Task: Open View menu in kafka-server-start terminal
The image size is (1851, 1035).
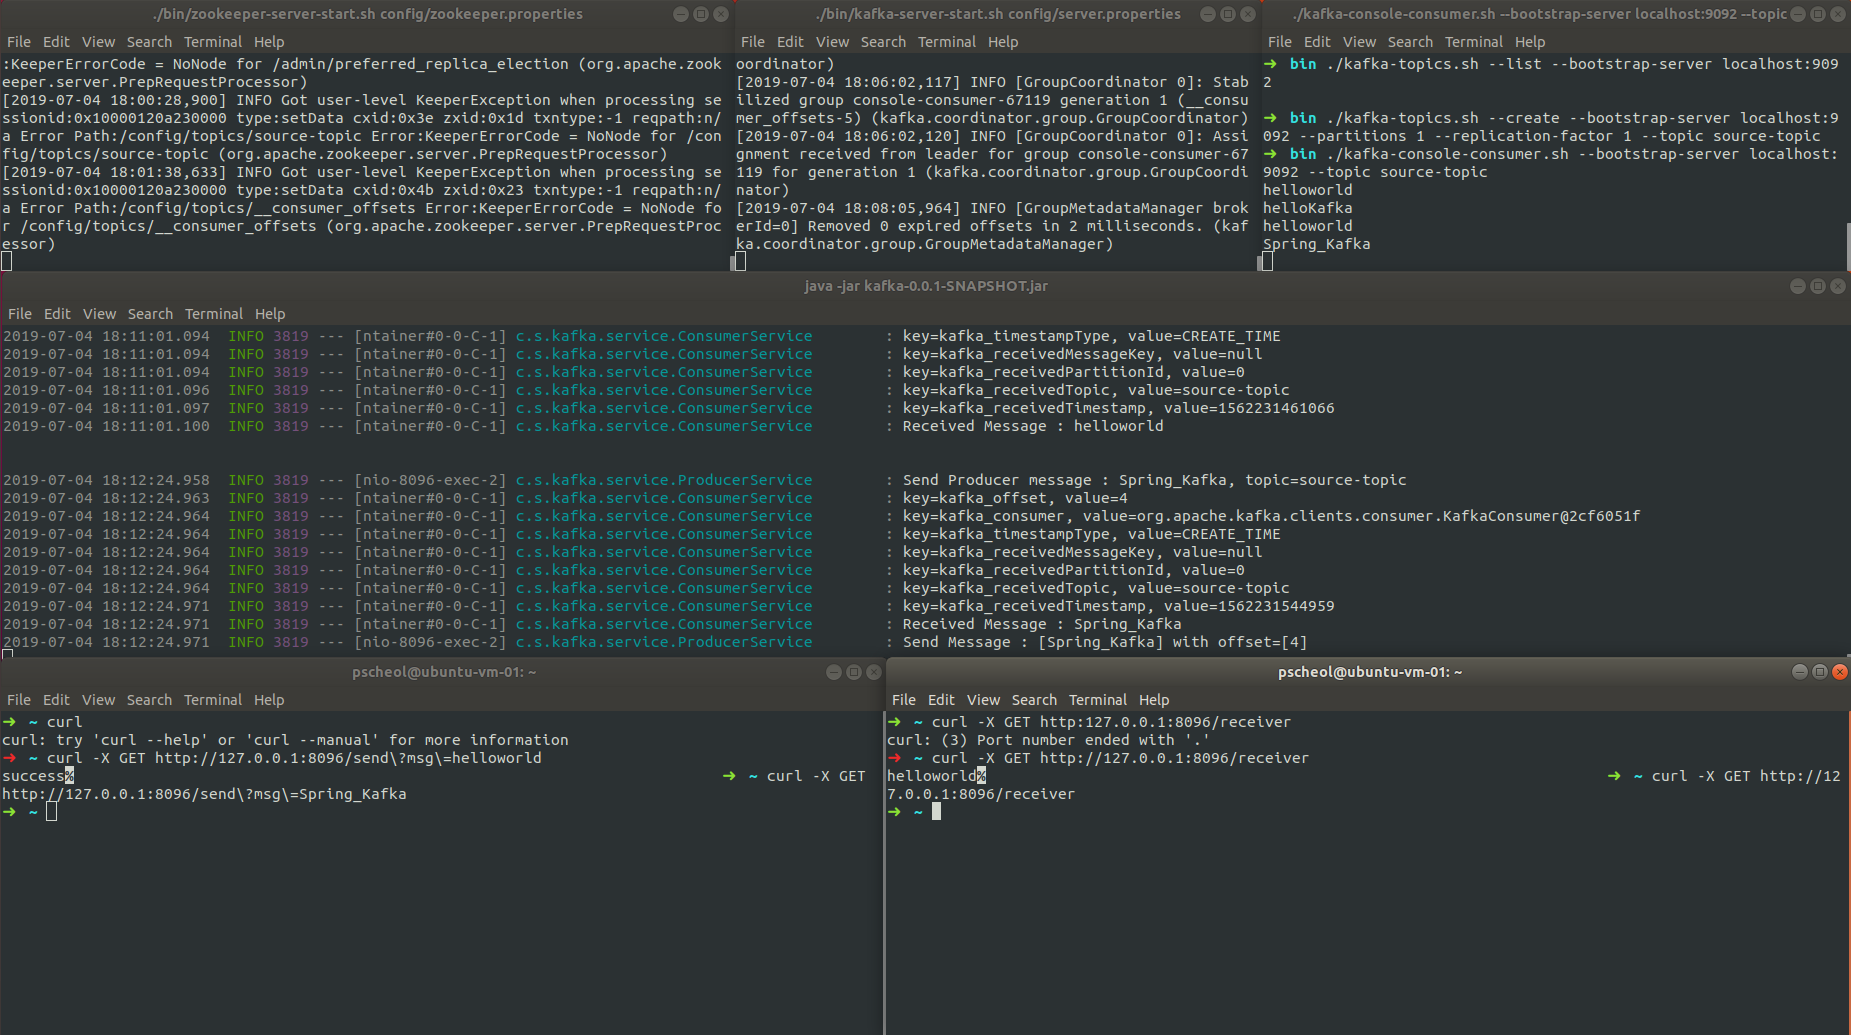Action: [x=832, y=42]
